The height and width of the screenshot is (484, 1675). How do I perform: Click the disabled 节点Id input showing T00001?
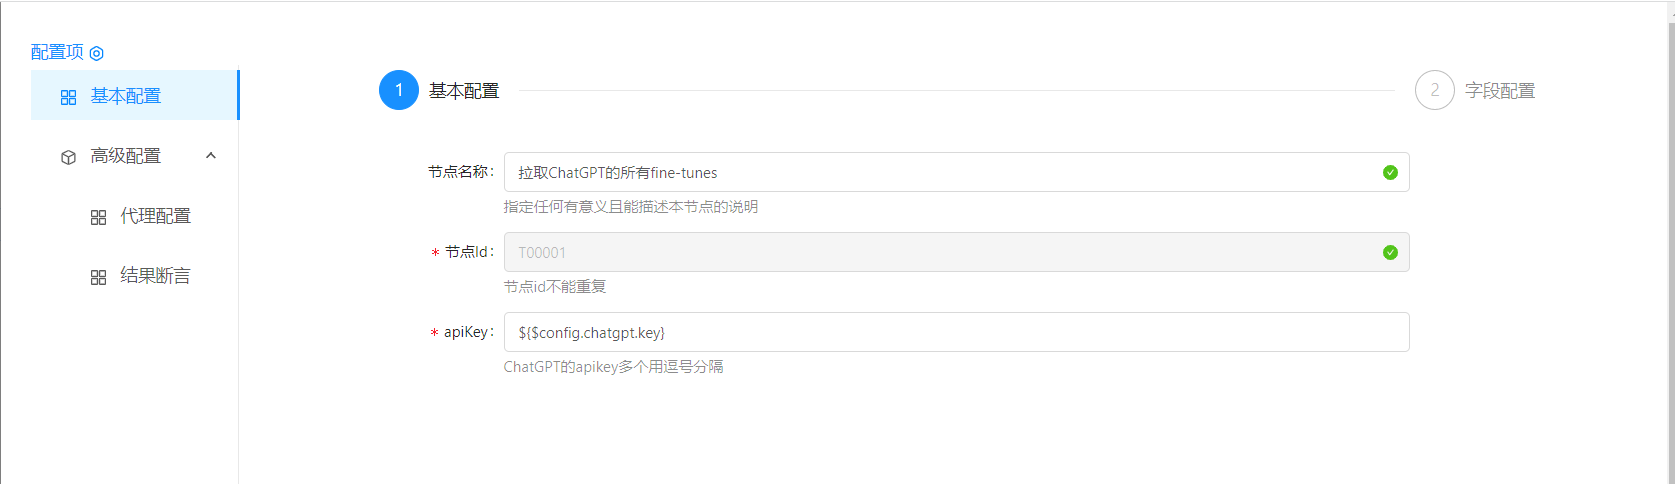(940, 253)
